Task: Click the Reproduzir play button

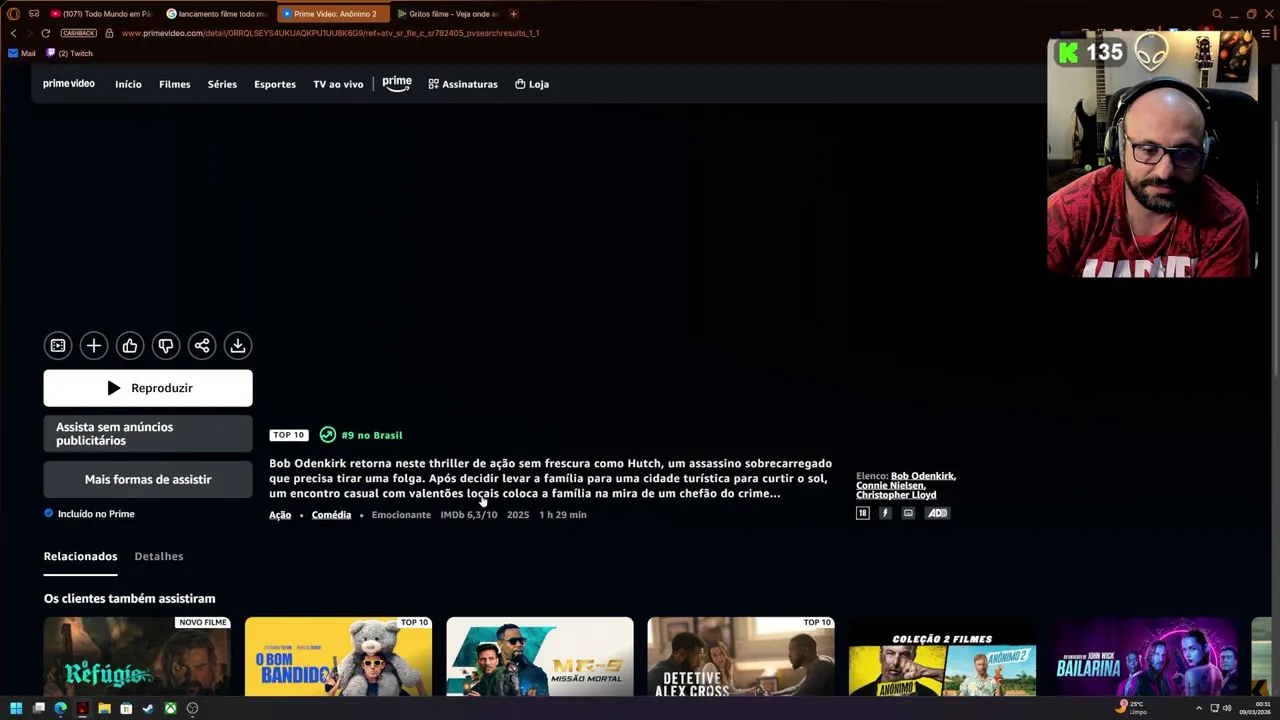Action: click(148, 388)
